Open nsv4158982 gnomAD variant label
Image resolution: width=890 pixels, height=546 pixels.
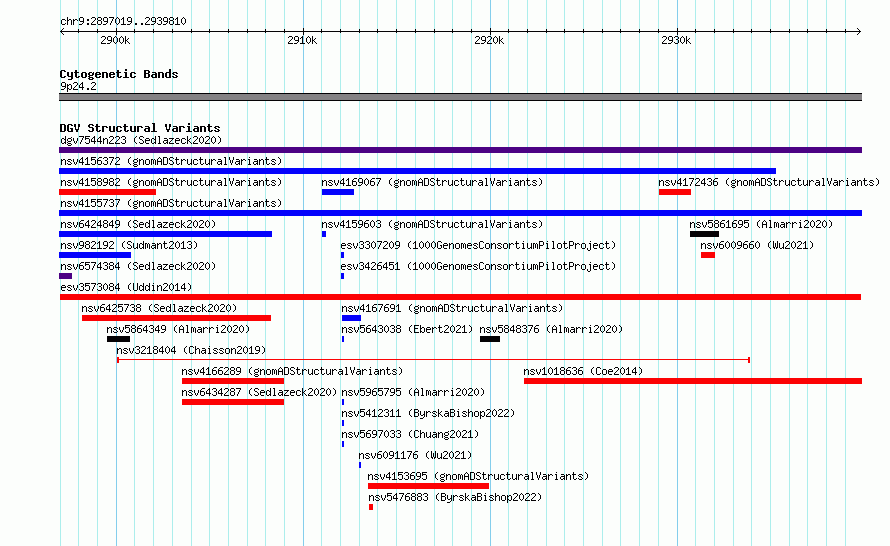pos(171,182)
